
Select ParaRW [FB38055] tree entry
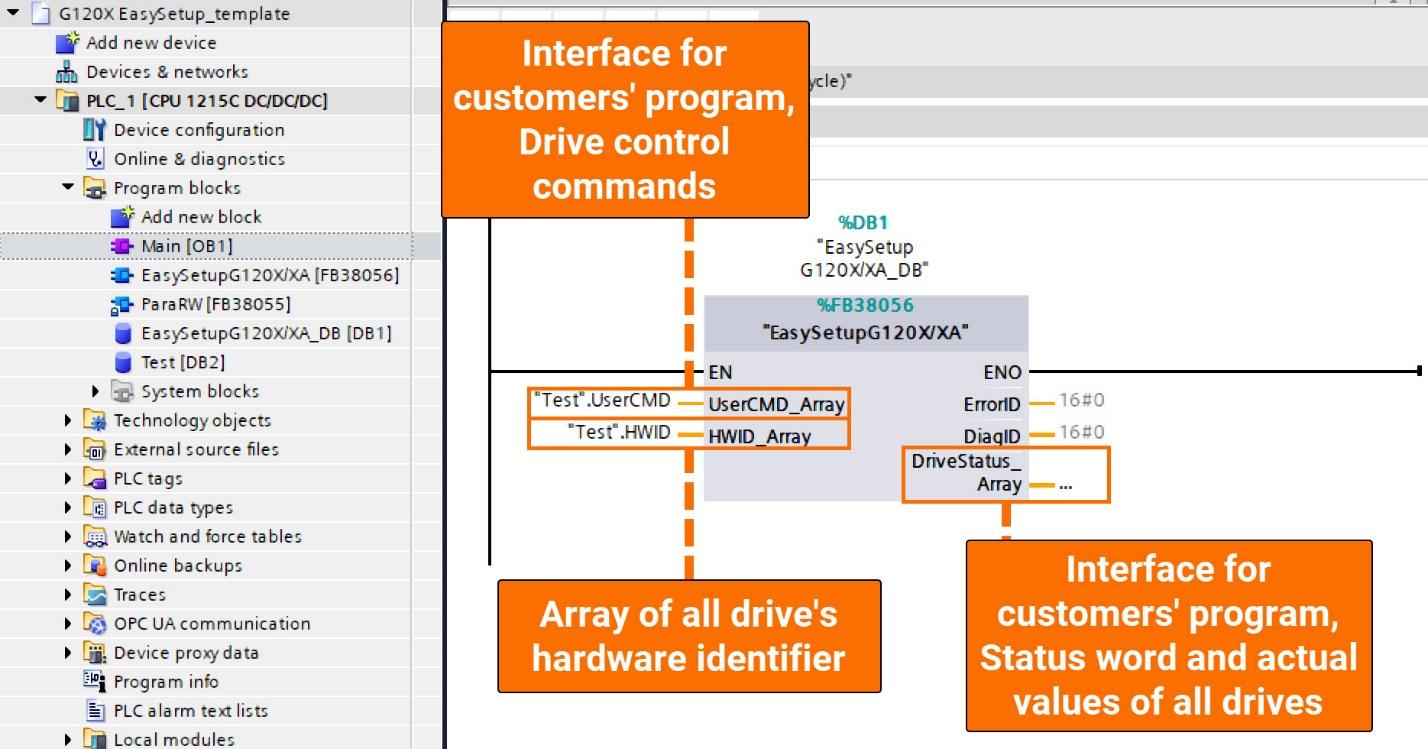[x=216, y=304]
